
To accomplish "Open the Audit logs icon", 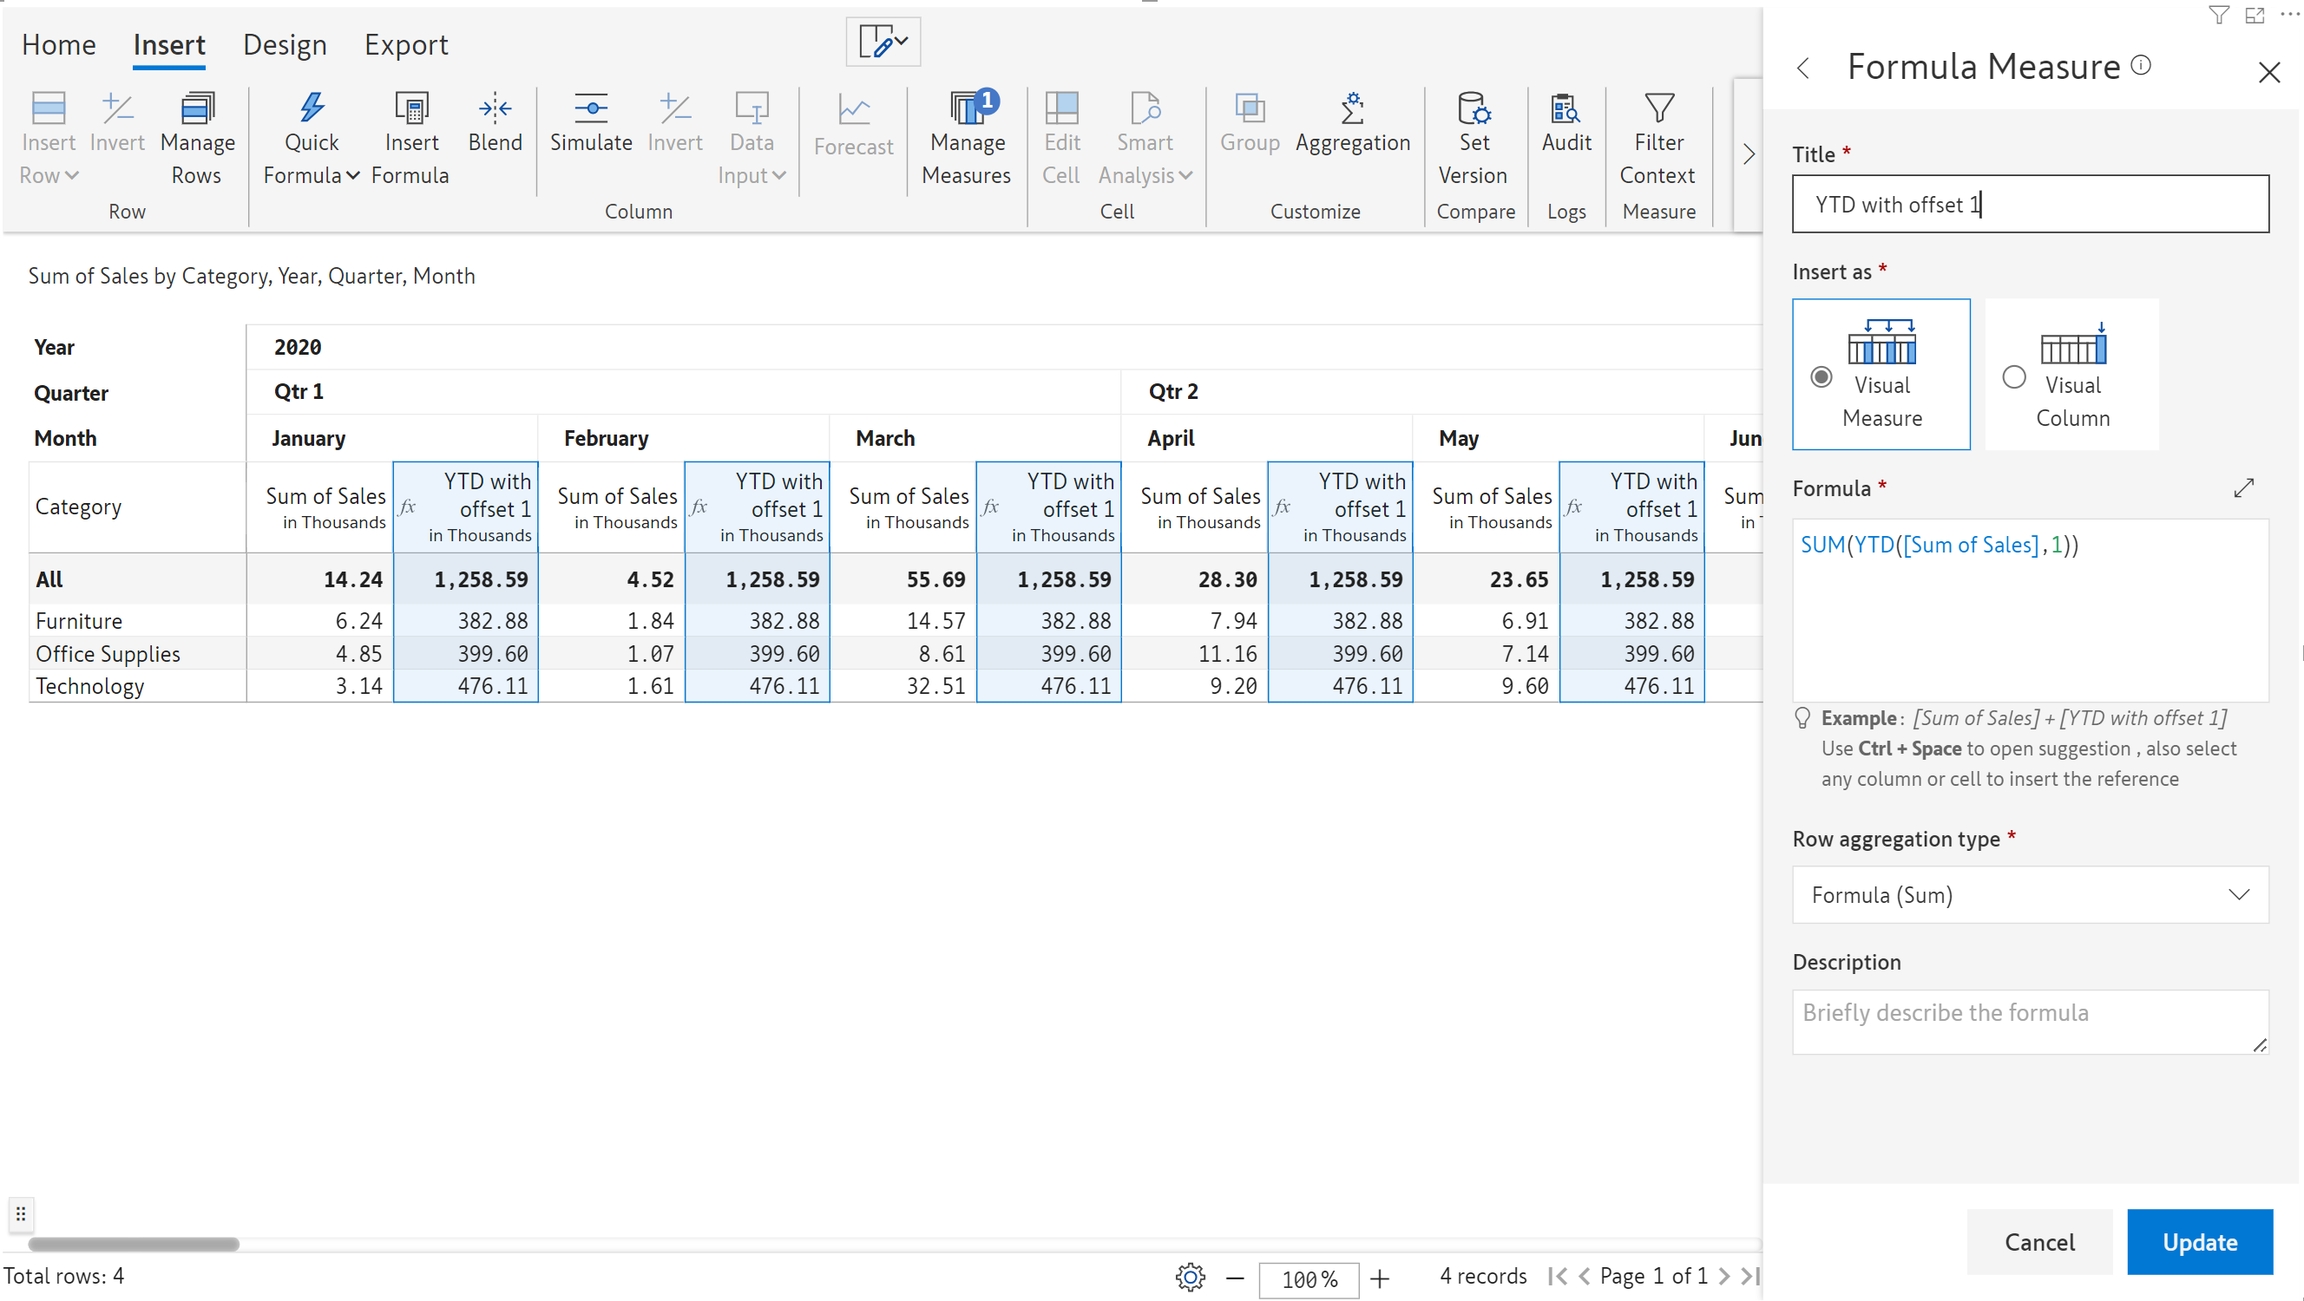I will click(1566, 109).
